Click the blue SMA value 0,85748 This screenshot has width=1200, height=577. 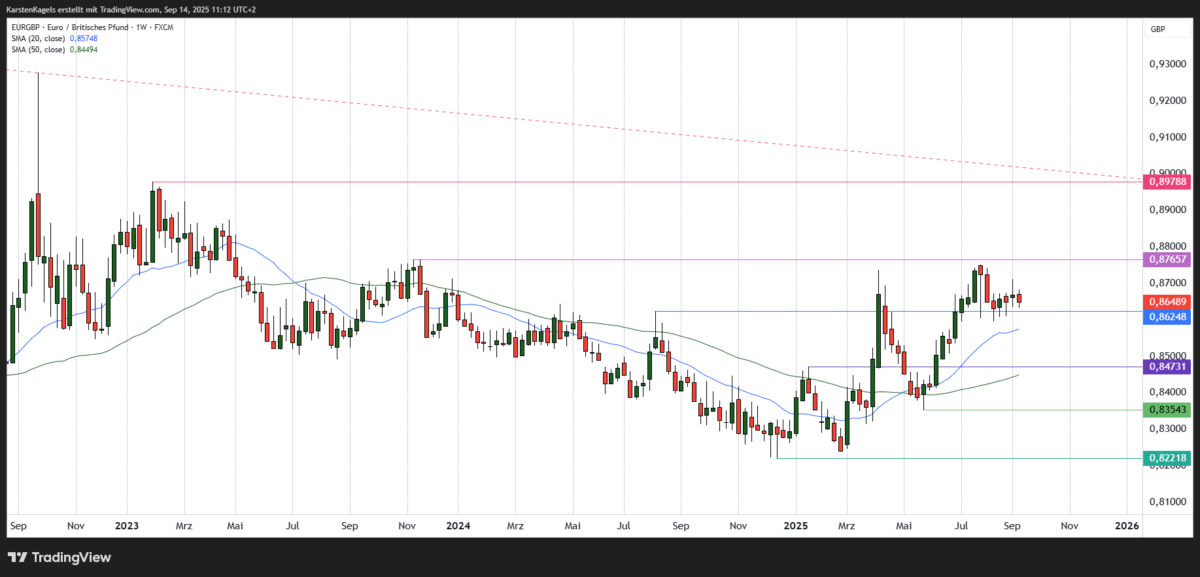click(82, 38)
